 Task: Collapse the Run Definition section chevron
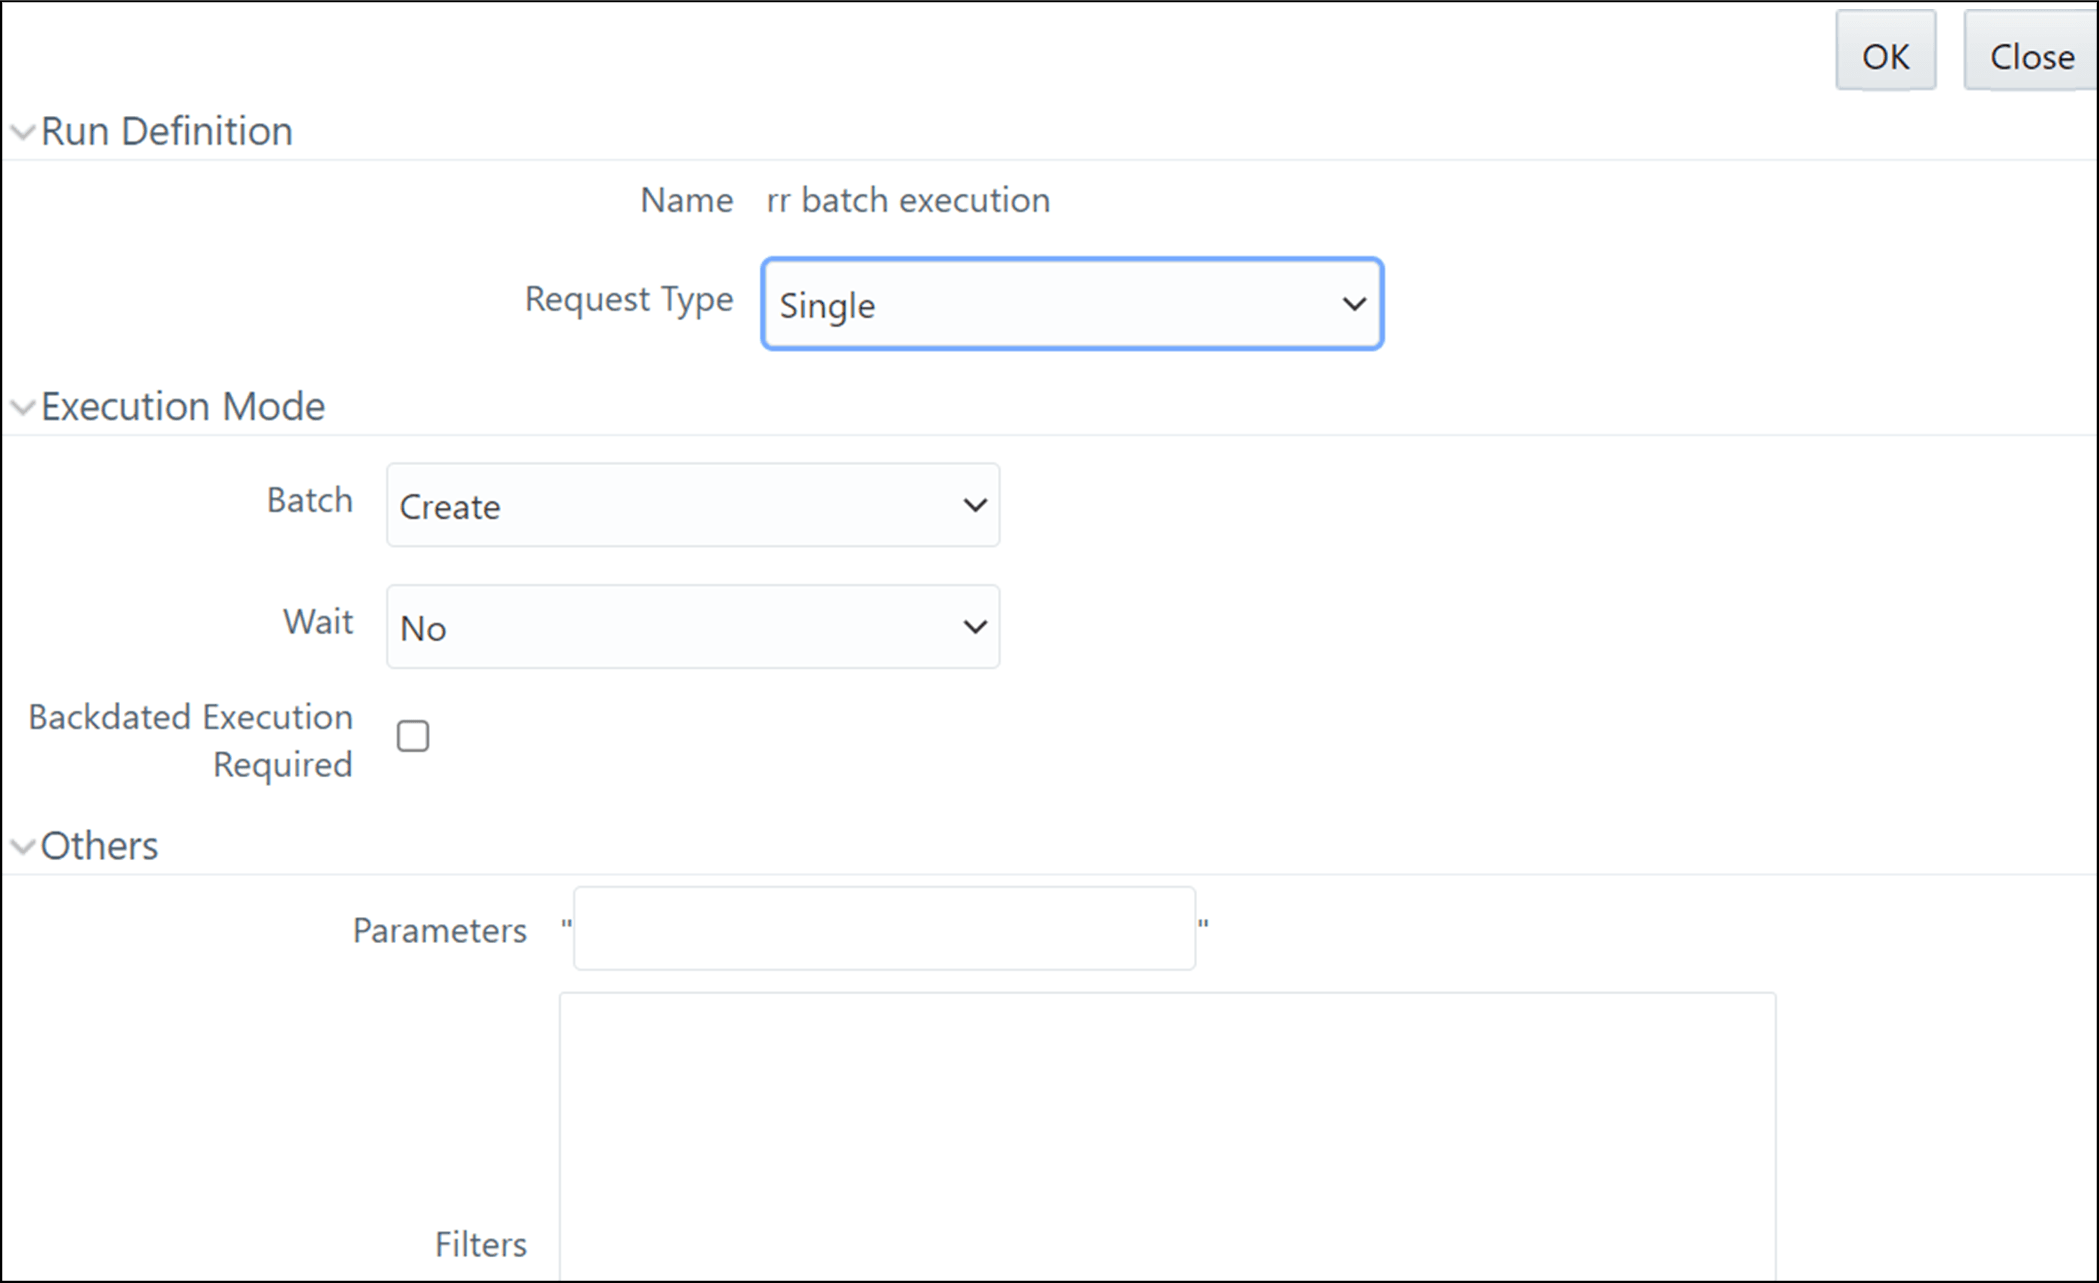[22, 132]
